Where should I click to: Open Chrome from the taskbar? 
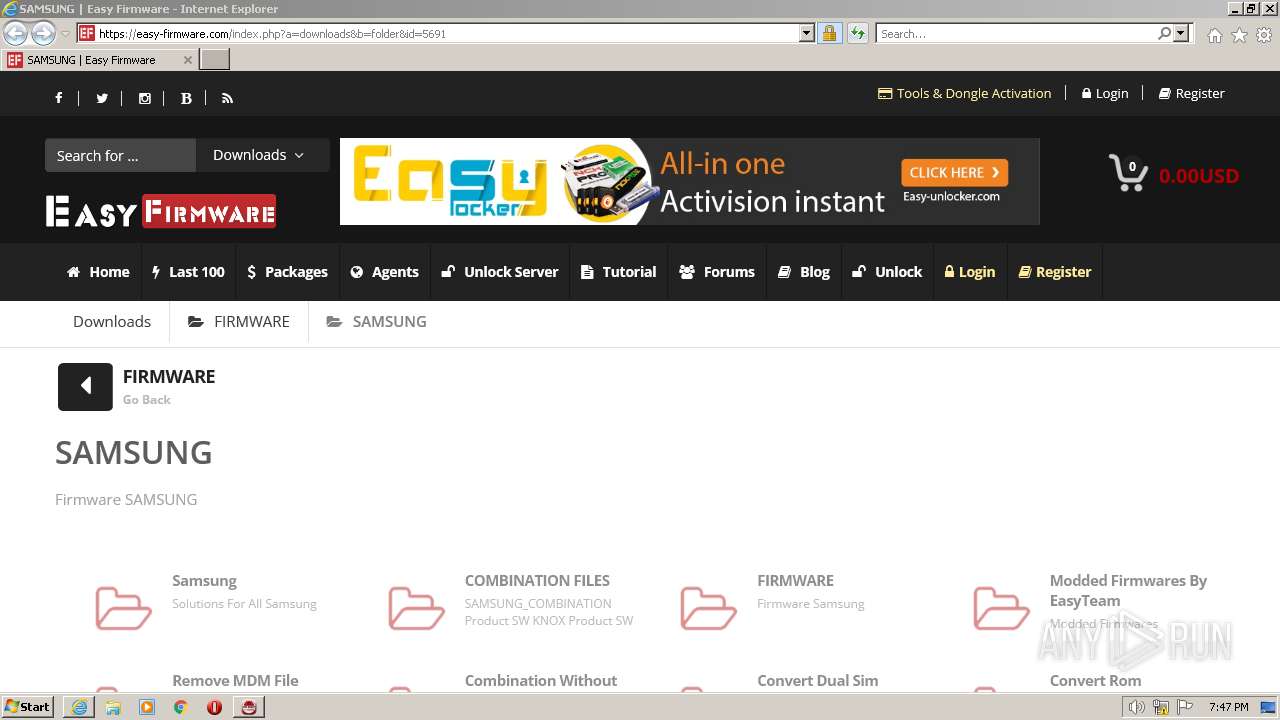(x=180, y=707)
